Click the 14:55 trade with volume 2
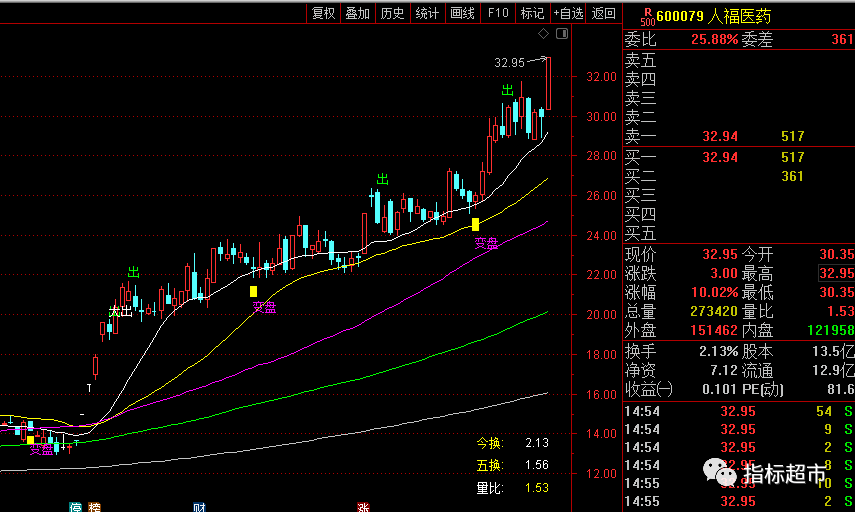855x512 pixels. (x=739, y=502)
